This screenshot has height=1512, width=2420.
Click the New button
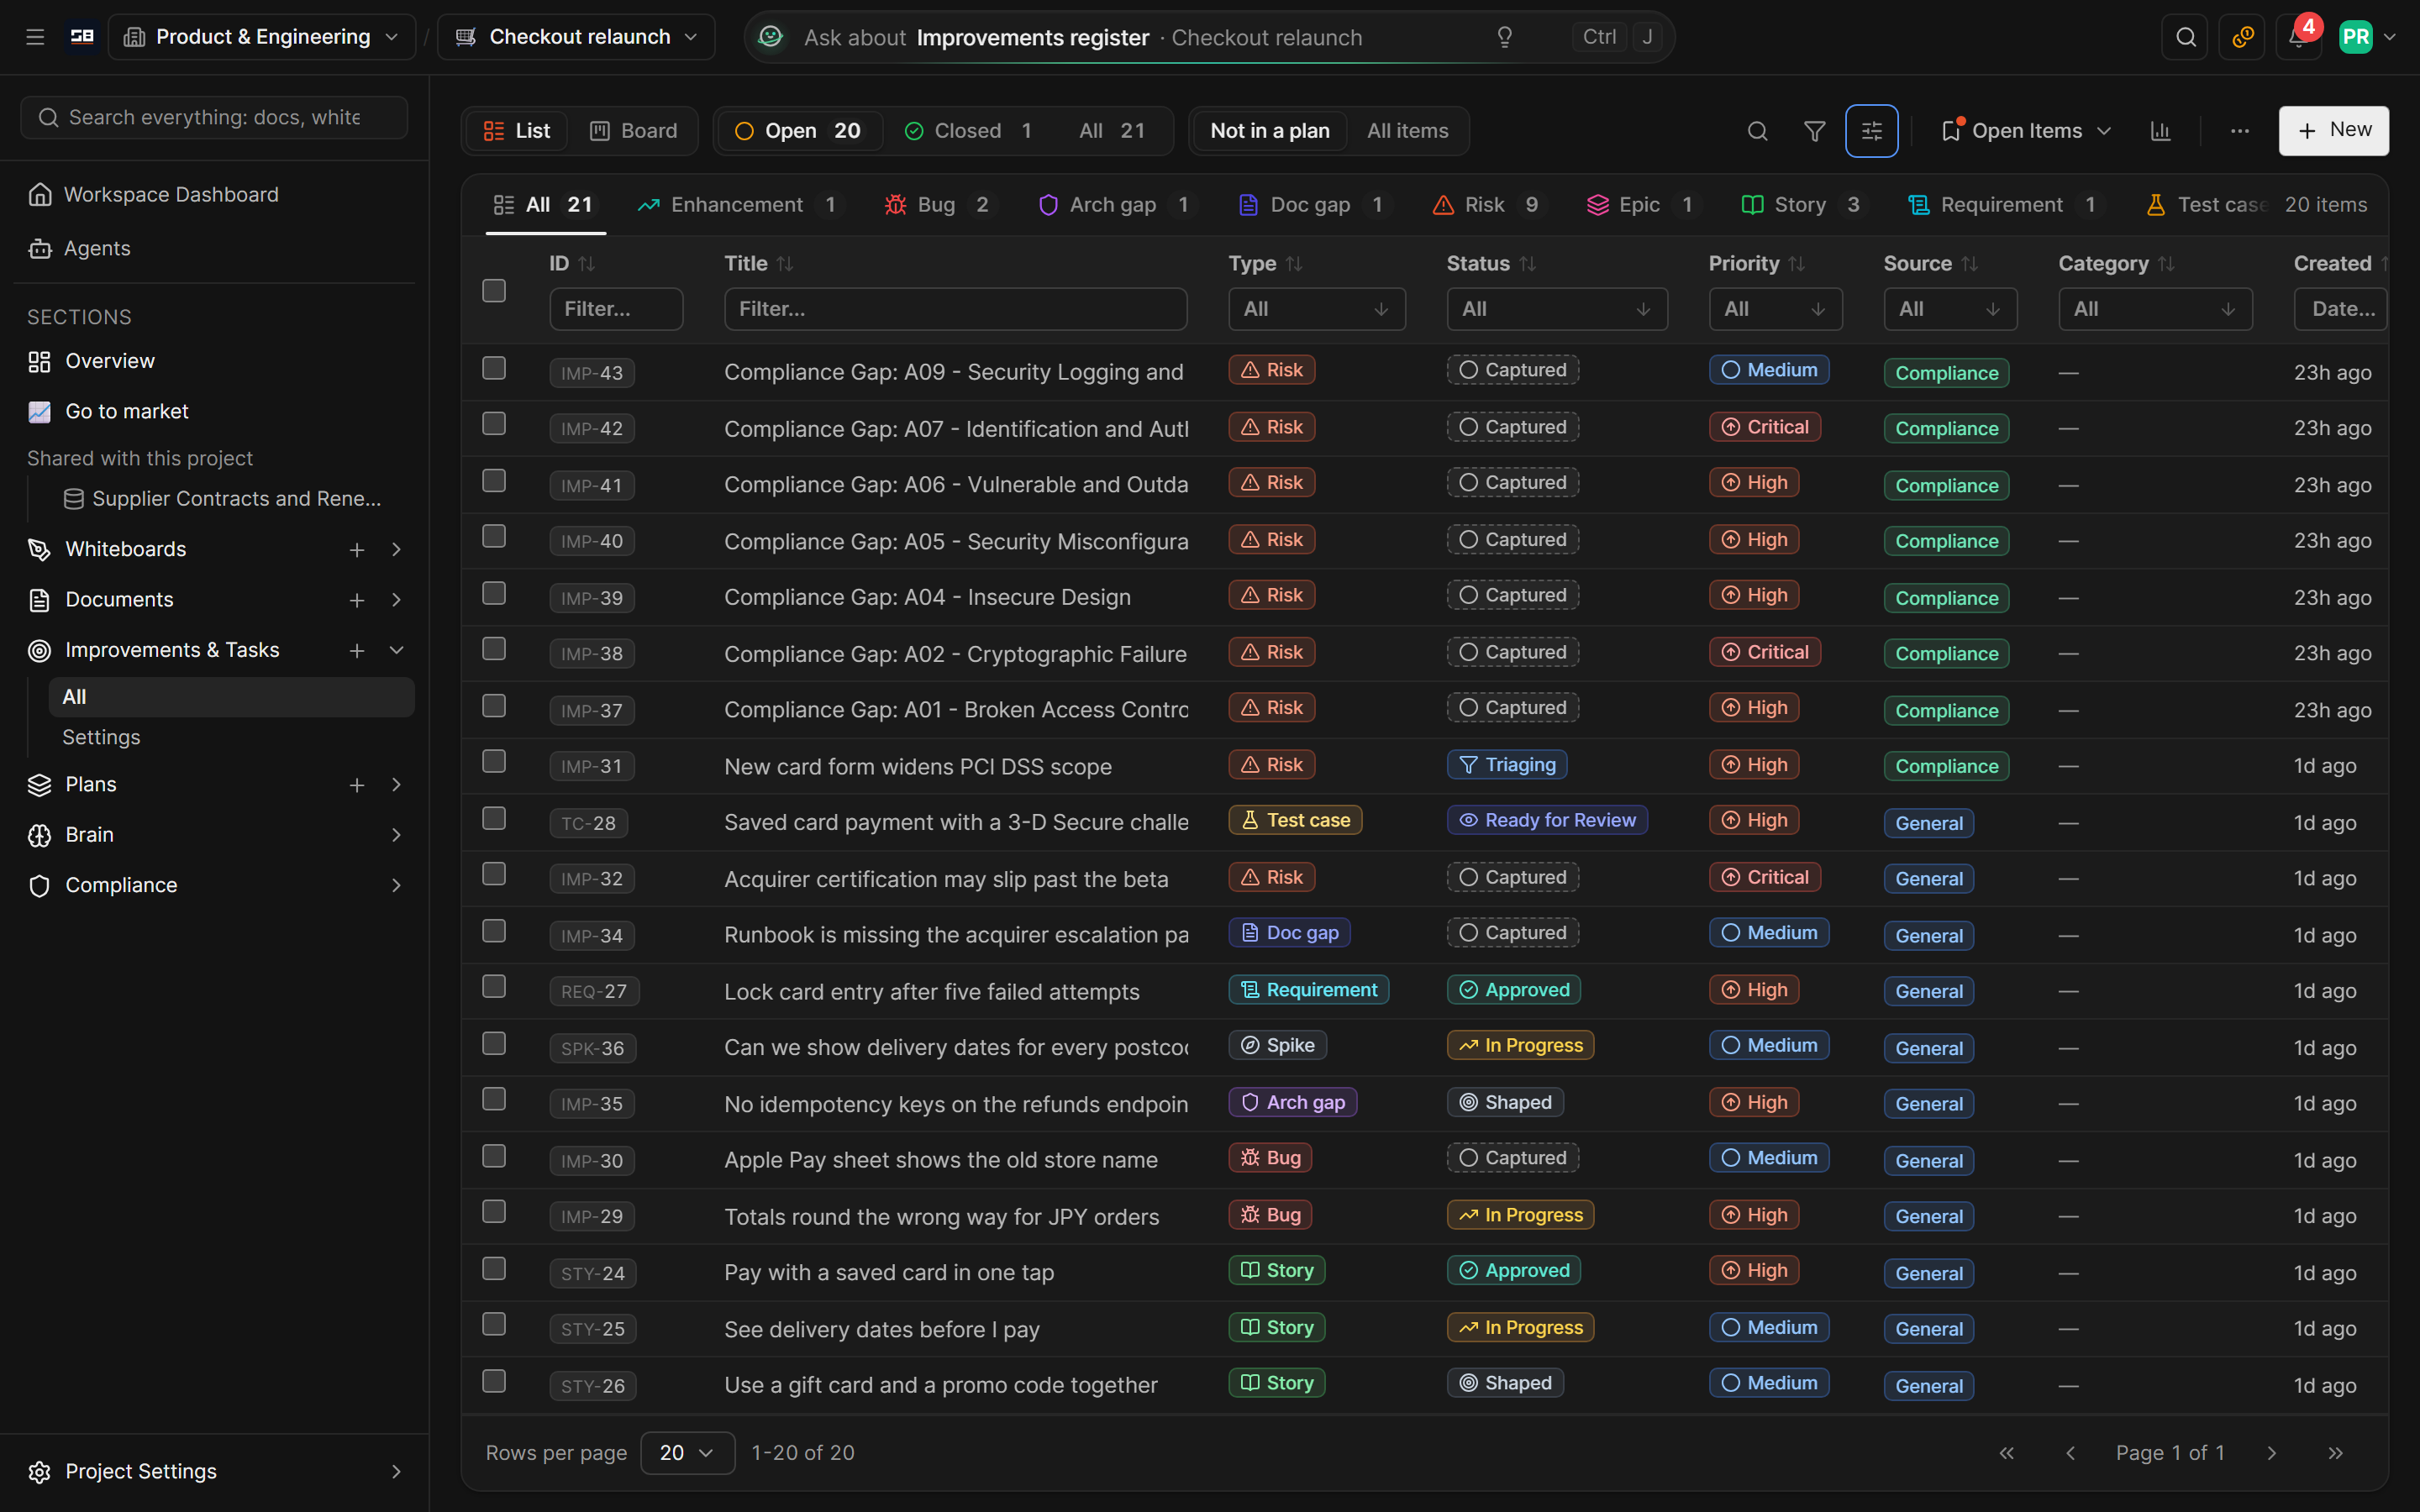pyautogui.click(x=2333, y=131)
